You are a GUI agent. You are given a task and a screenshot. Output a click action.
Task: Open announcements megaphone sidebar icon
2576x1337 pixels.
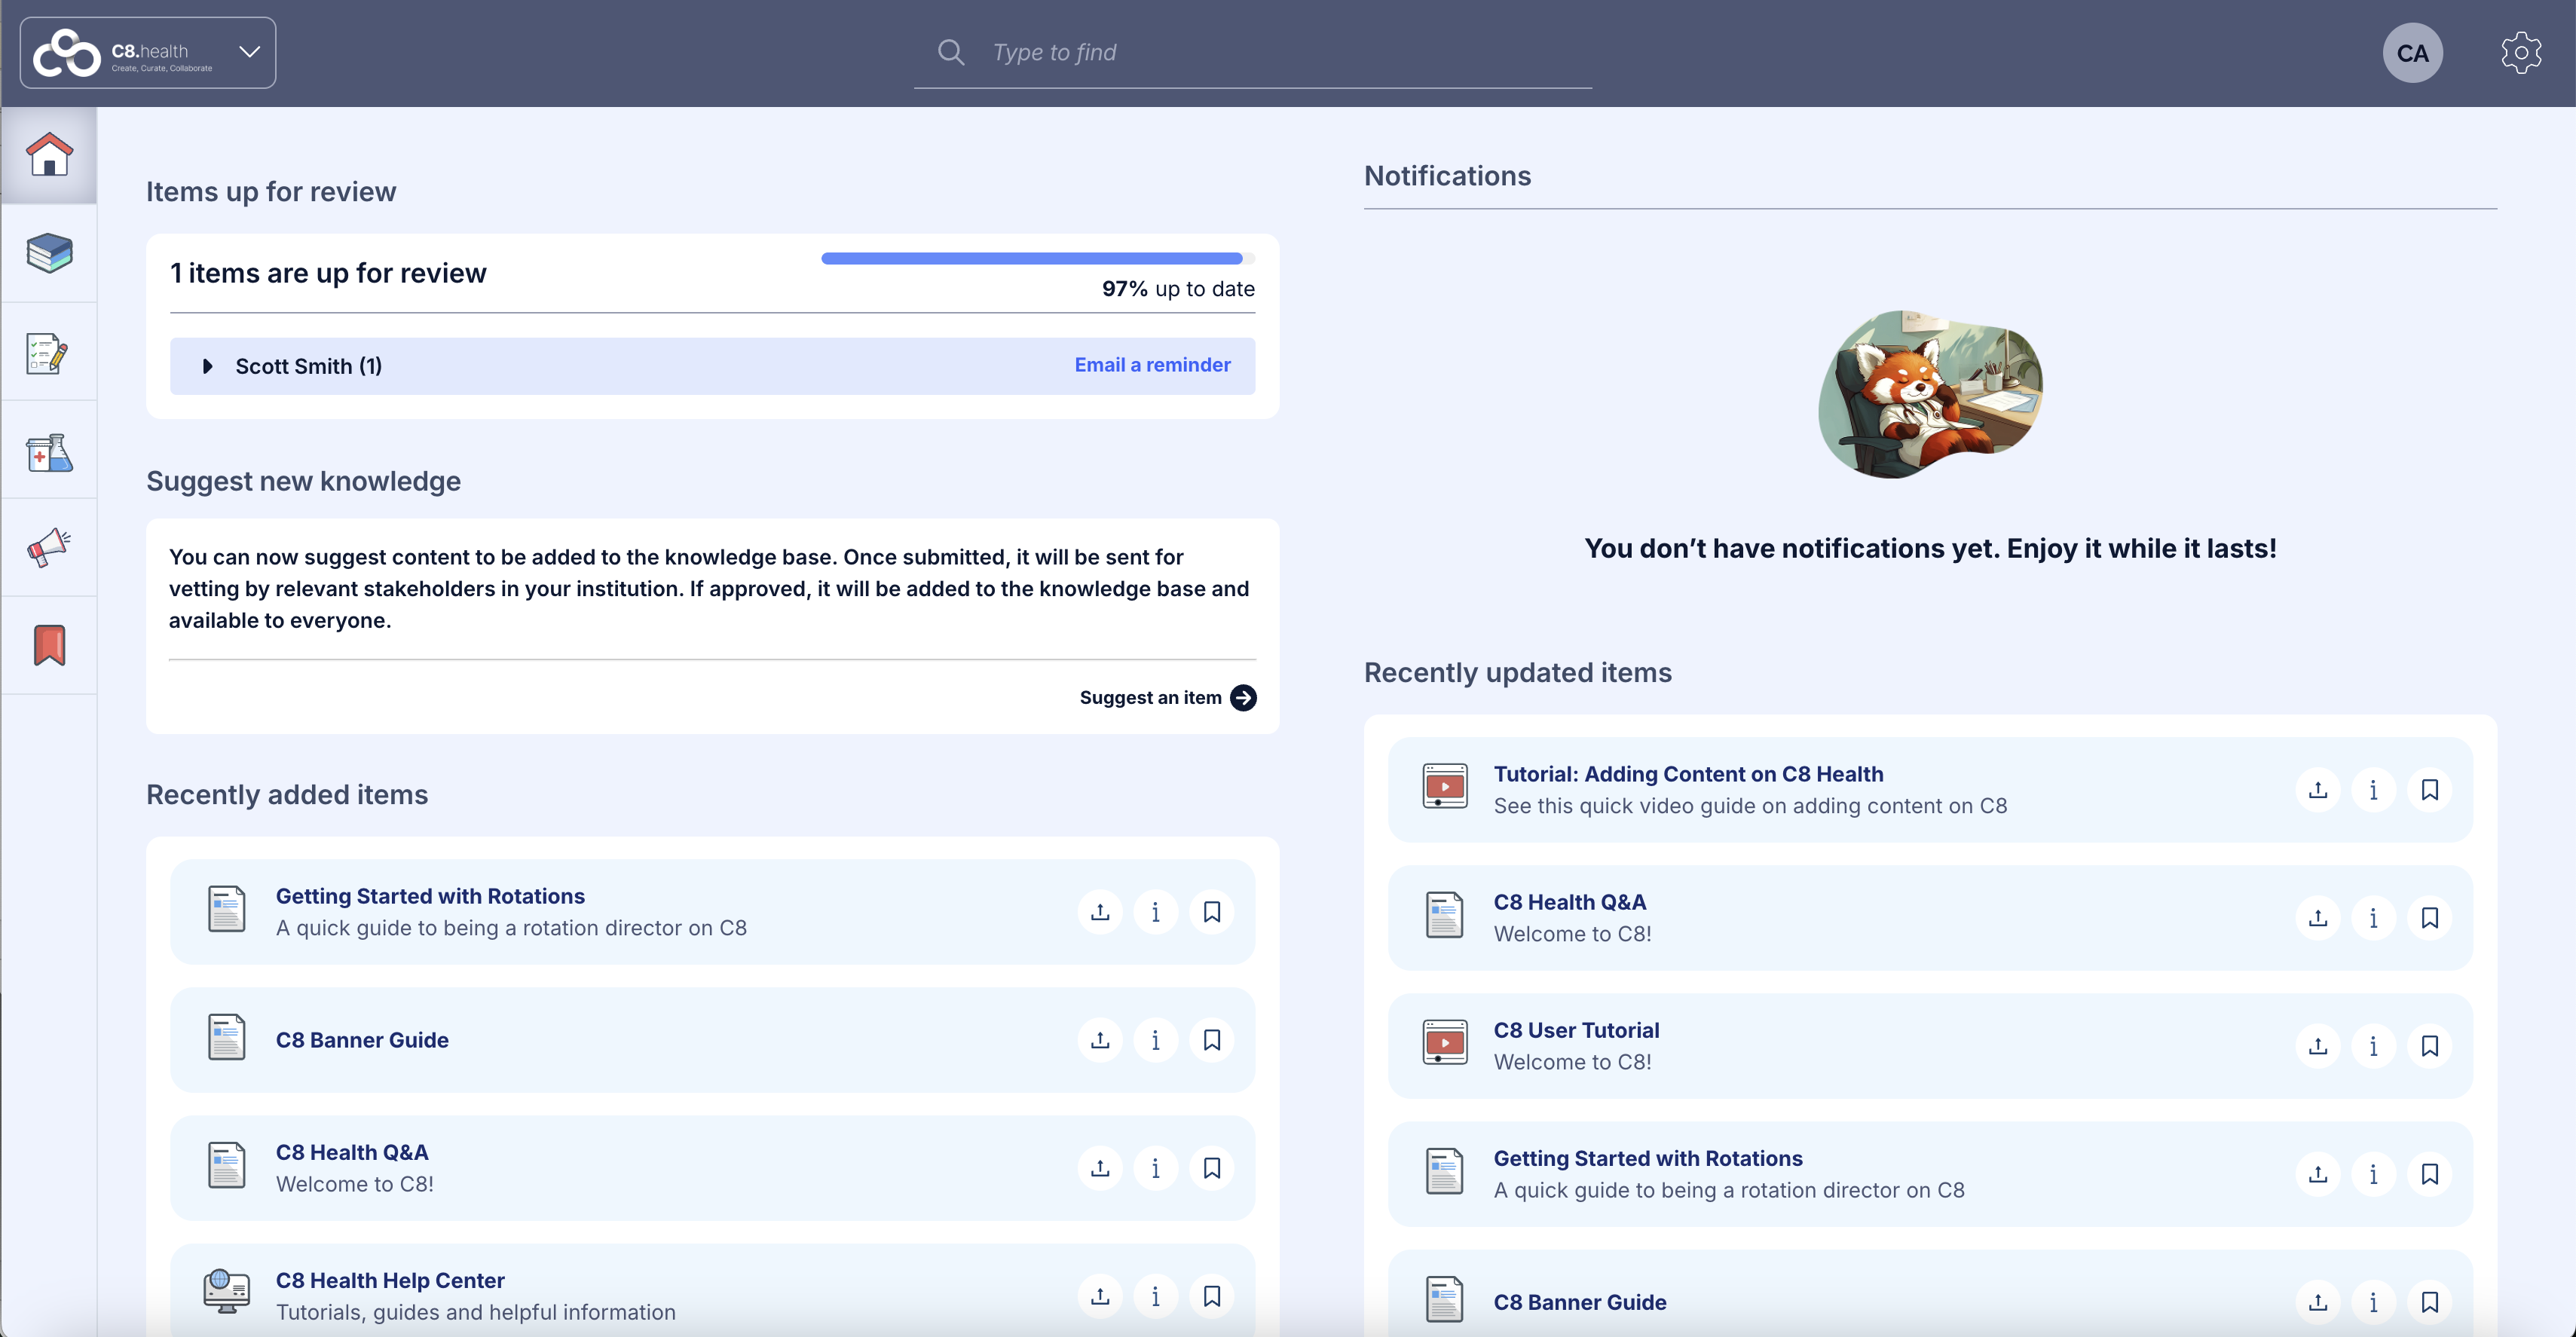pyautogui.click(x=49, y=547)
